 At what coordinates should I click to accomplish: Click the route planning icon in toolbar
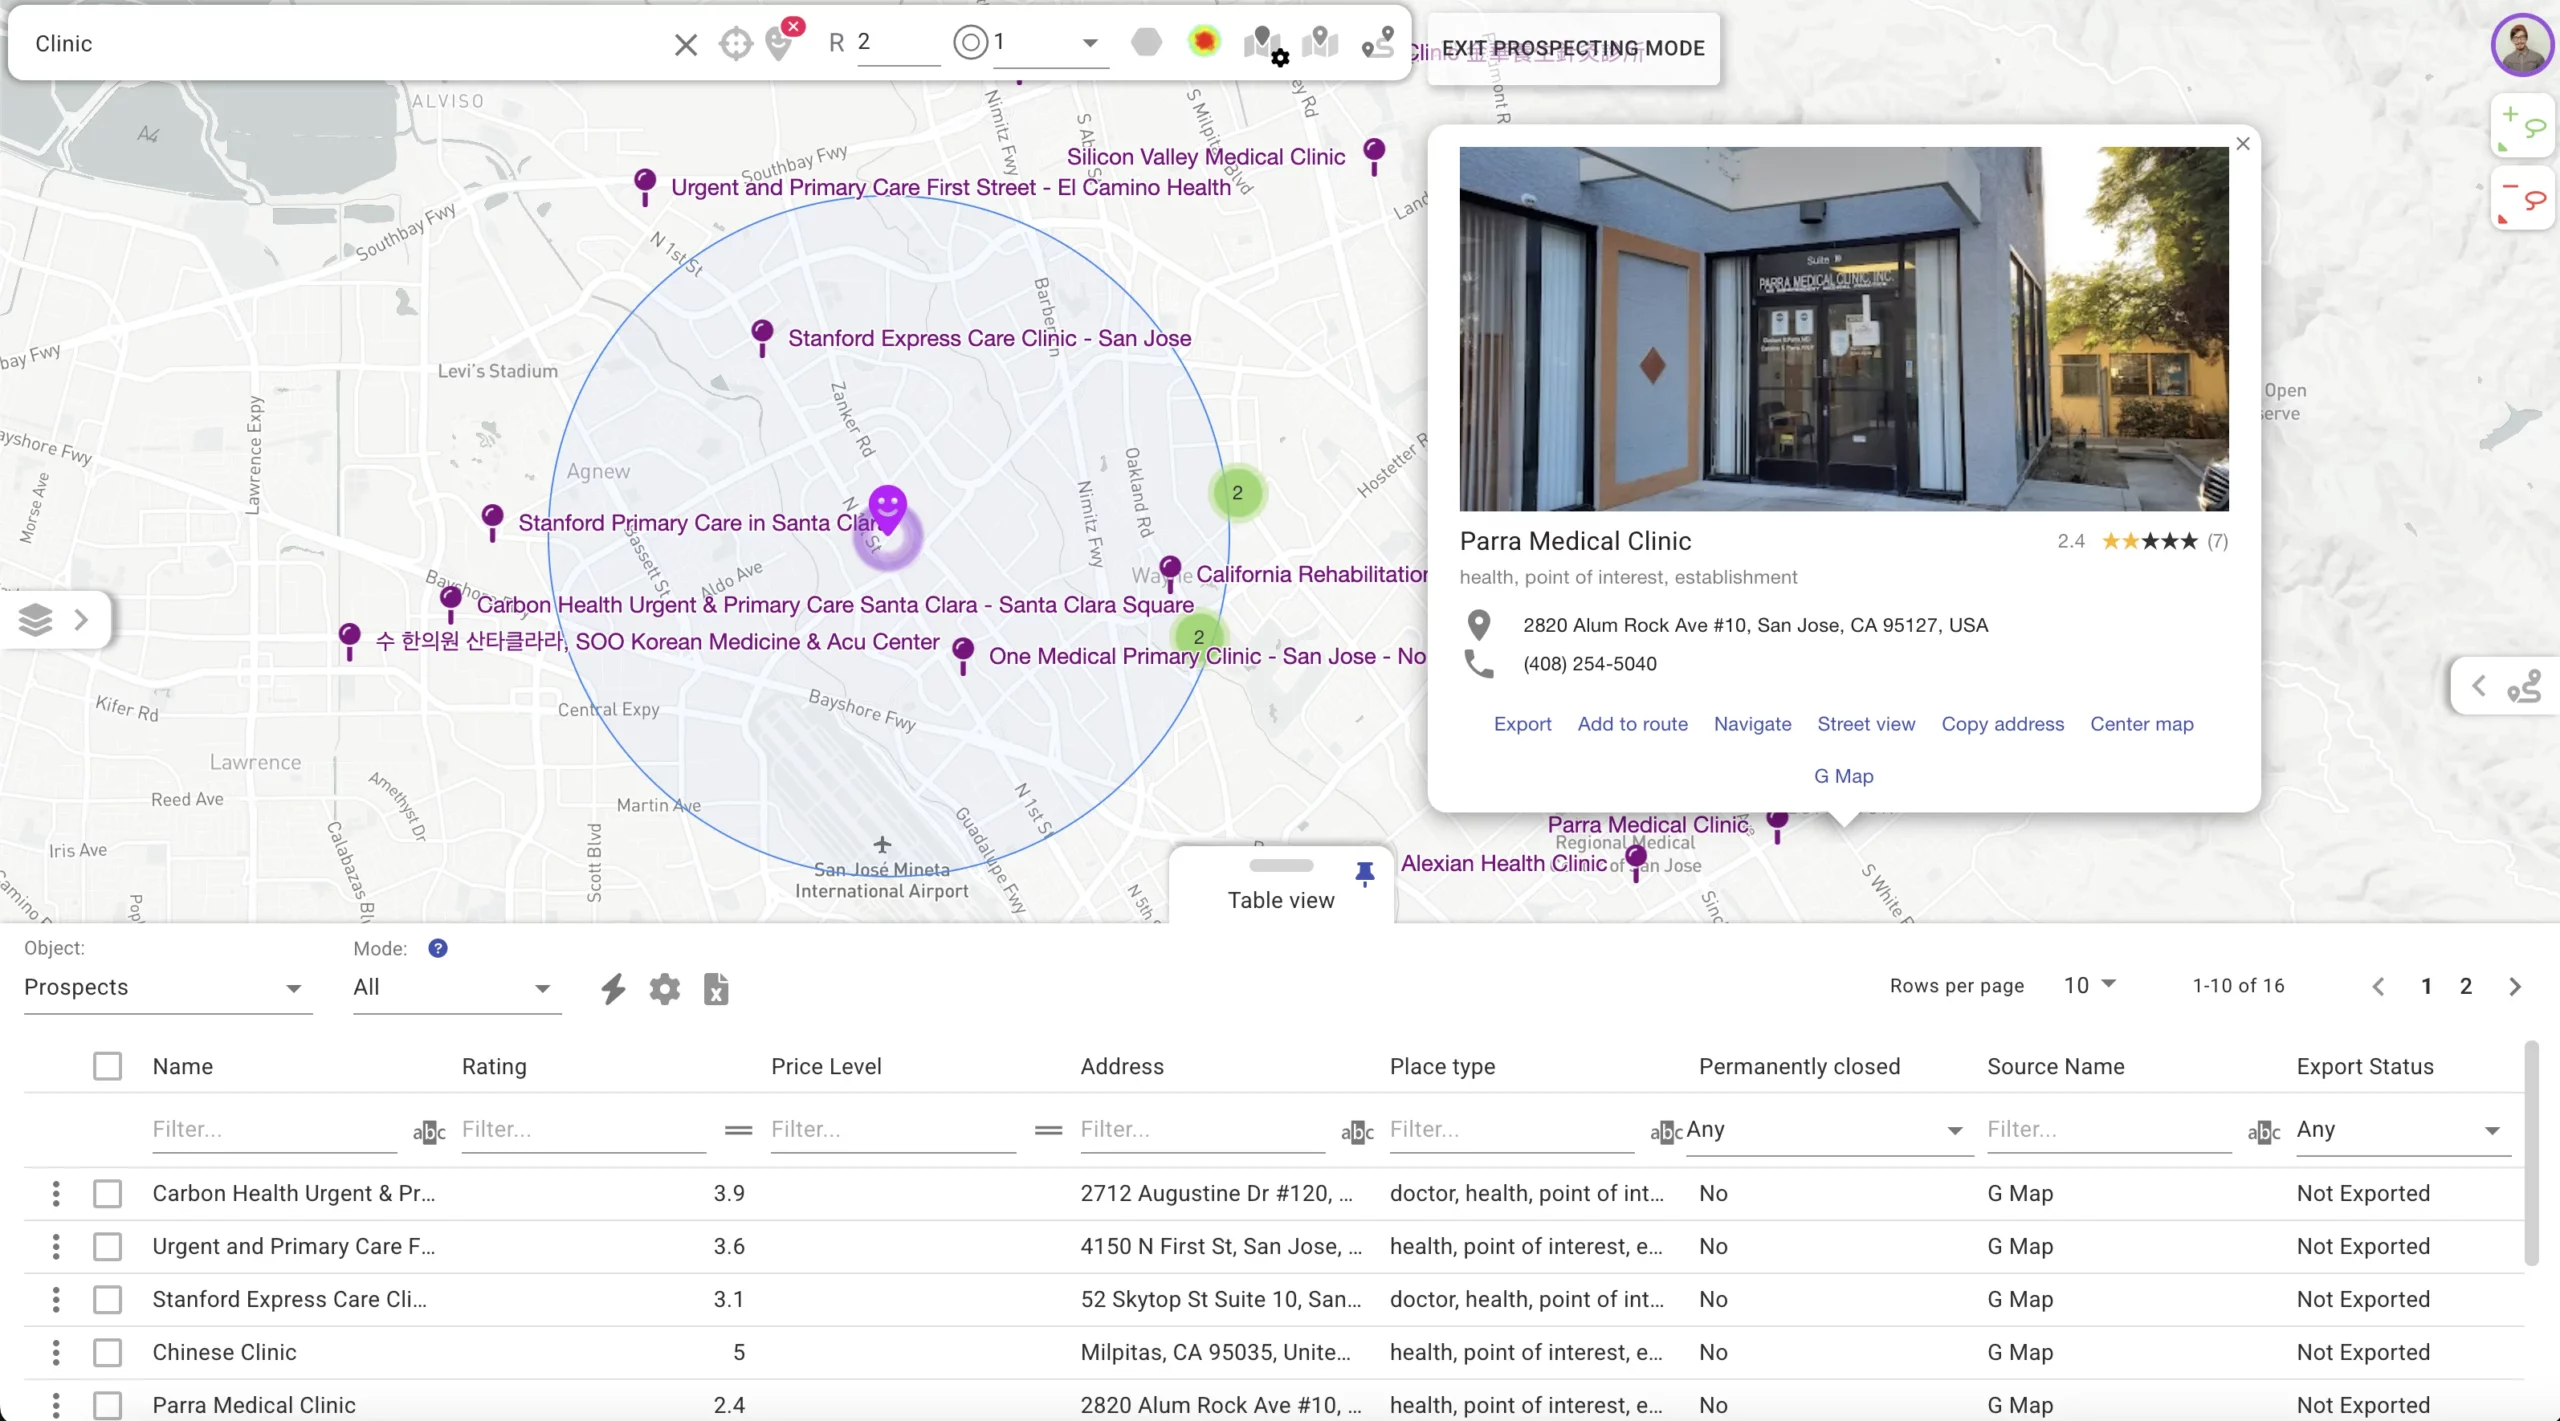point(1378,43)
